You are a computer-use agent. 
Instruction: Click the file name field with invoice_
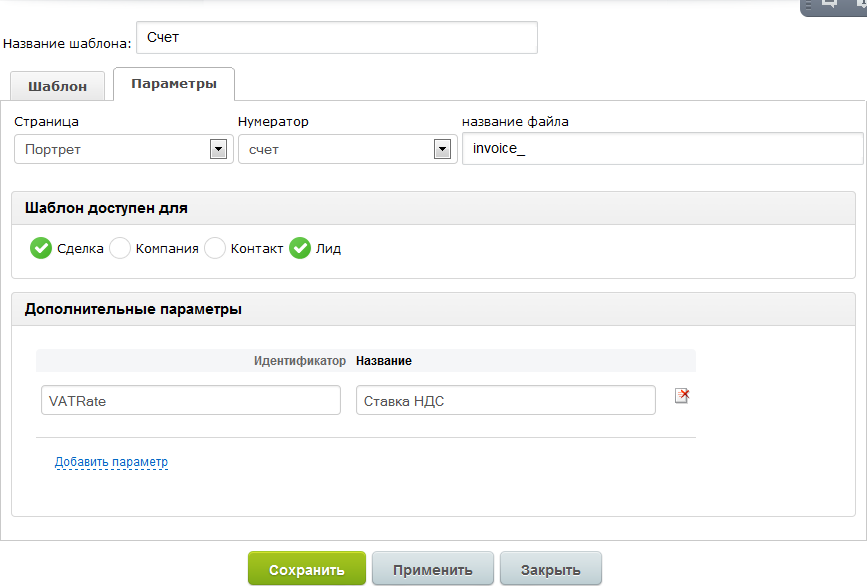coord(661,150)
